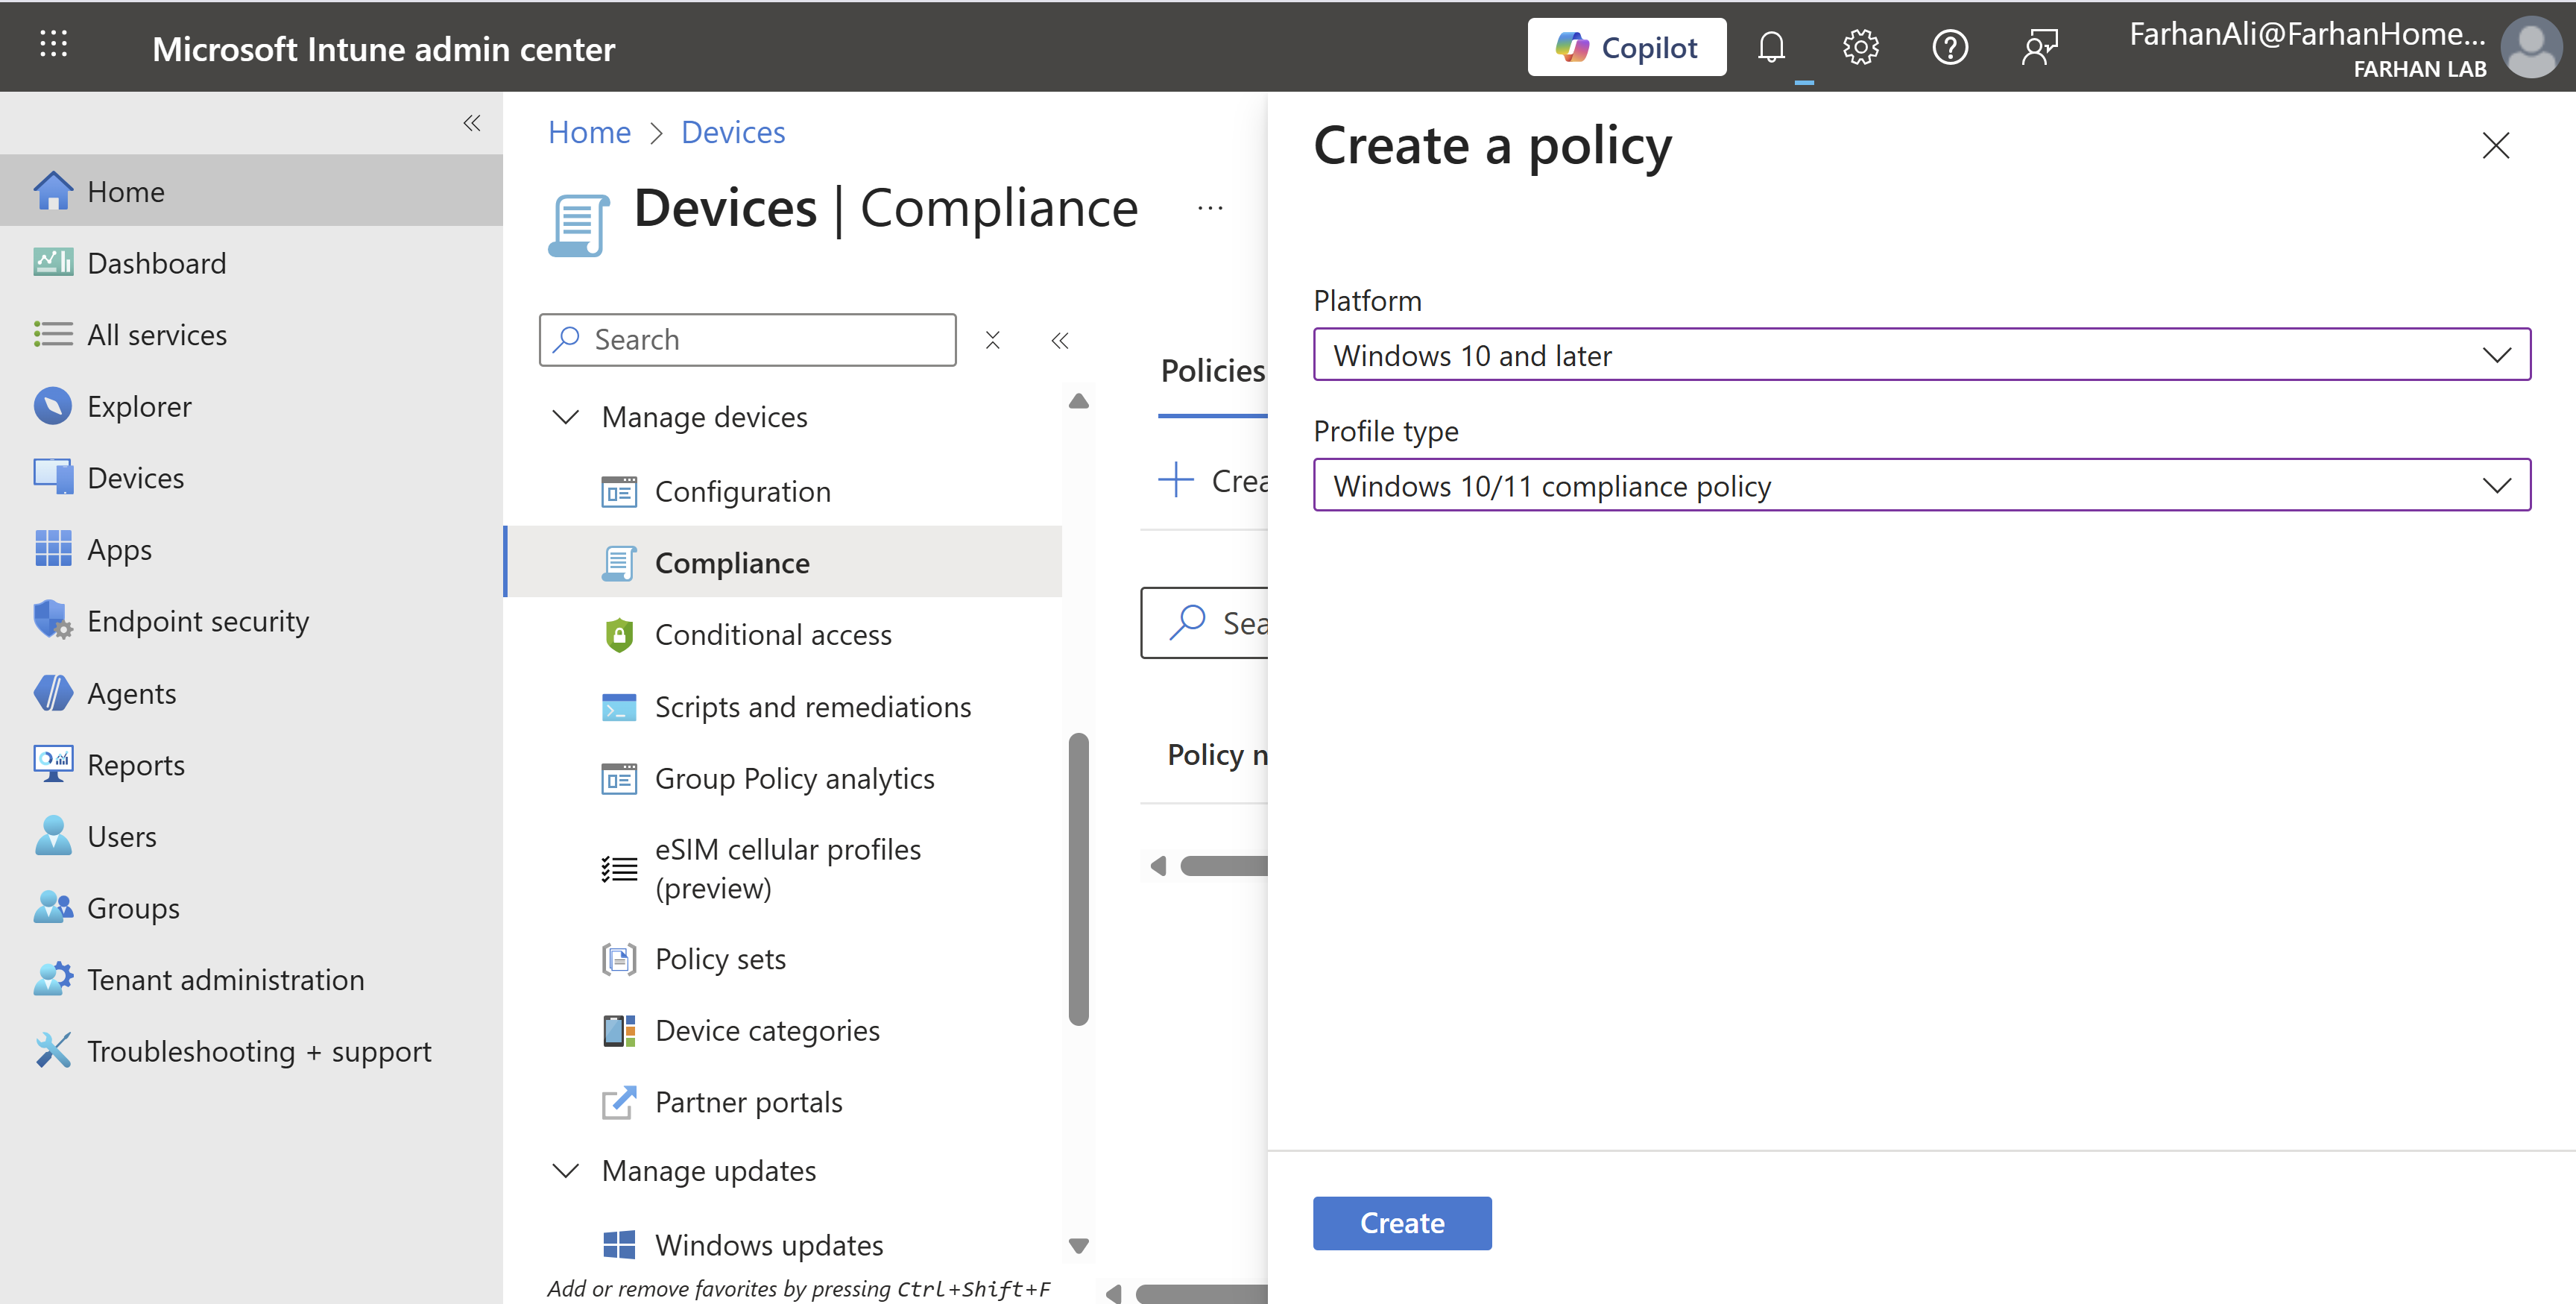2576x1304 pixels.
Task: Click the Create button
Action: coord(1401,1223)
